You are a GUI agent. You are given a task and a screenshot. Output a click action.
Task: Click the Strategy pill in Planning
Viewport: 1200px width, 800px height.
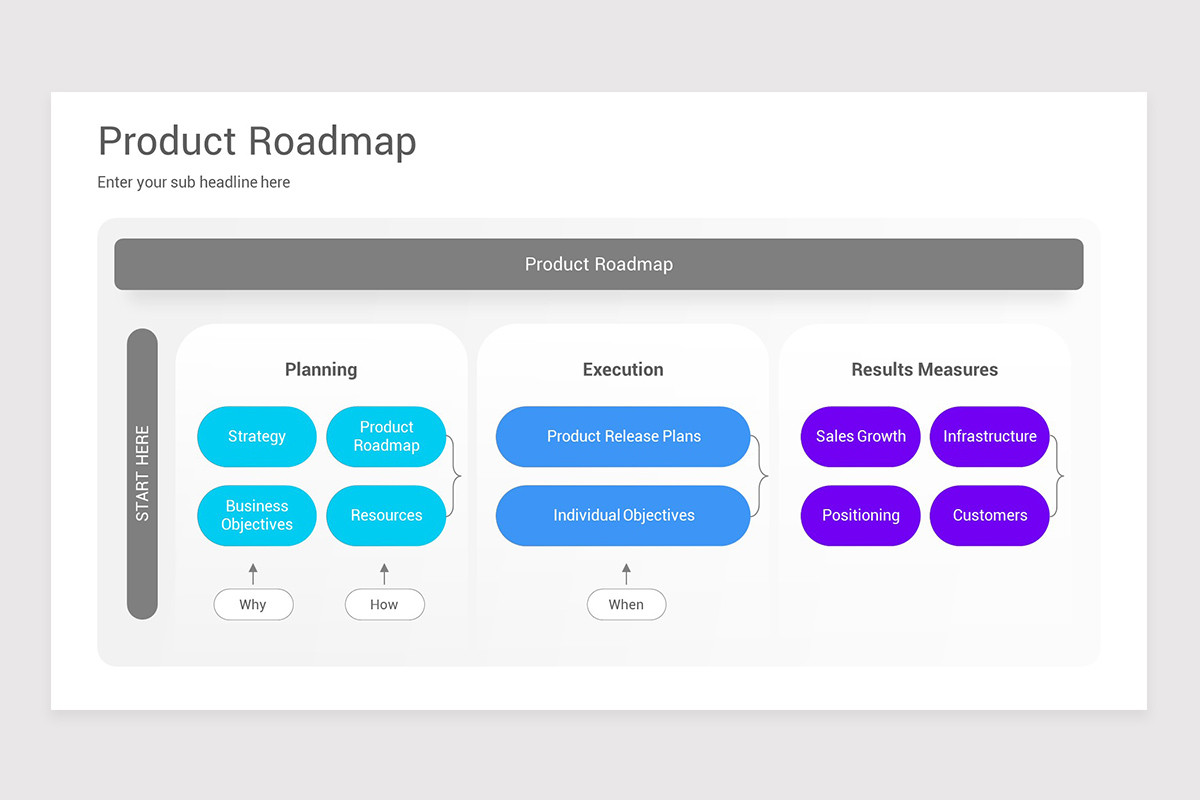tap(257, 436)
